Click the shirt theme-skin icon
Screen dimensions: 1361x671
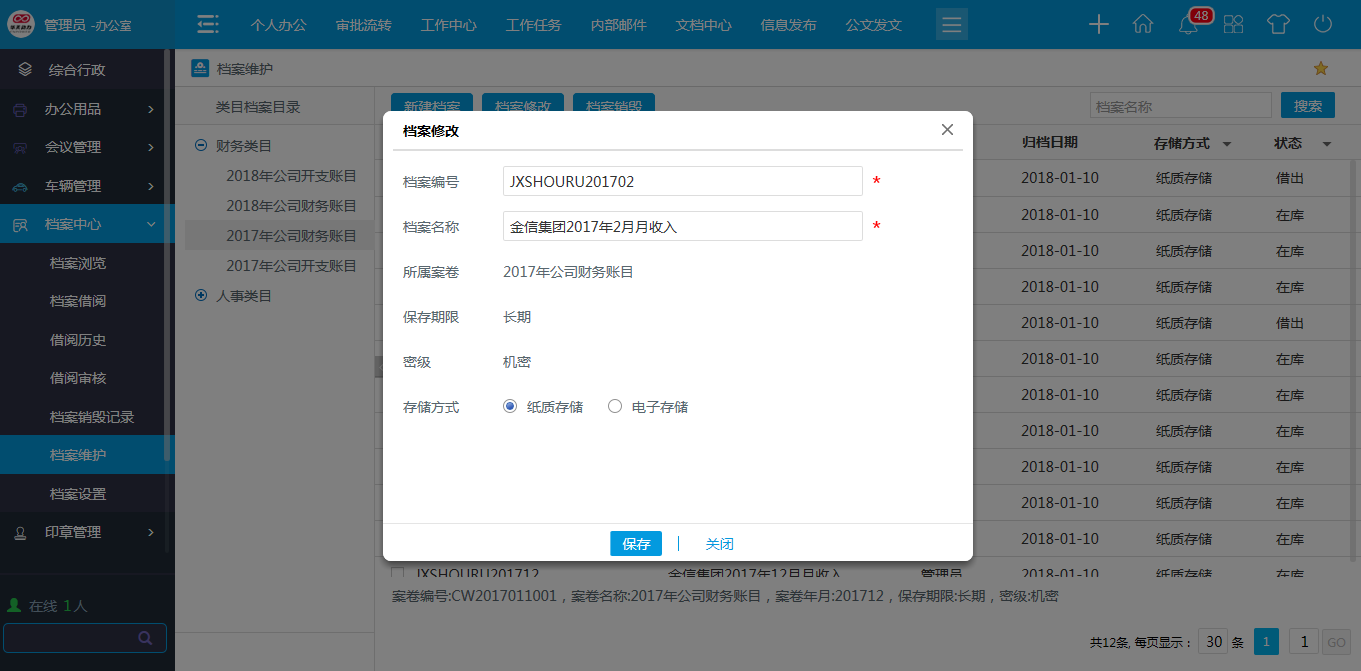click(x=1278, y=24)
